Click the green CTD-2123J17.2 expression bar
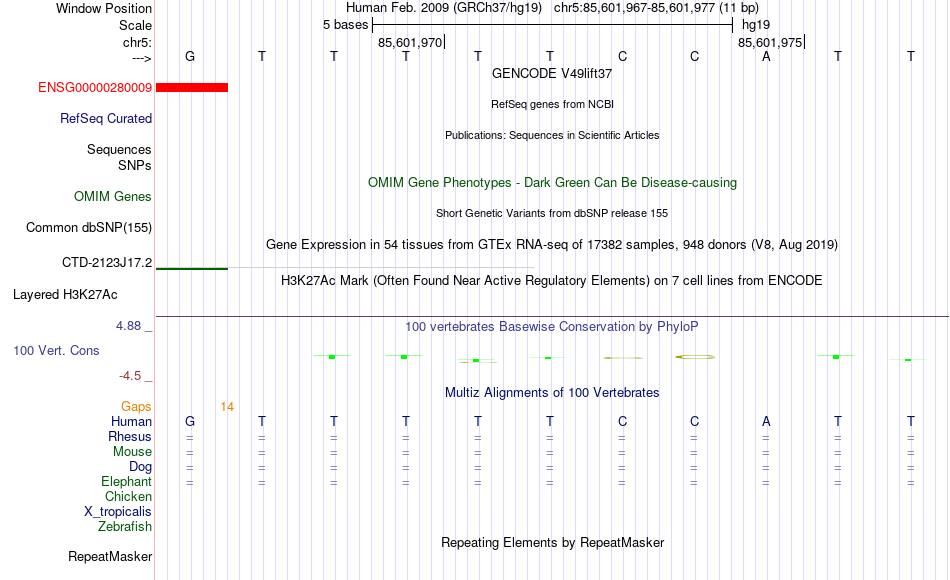This screenshot has height=580, width=950. 192,268
